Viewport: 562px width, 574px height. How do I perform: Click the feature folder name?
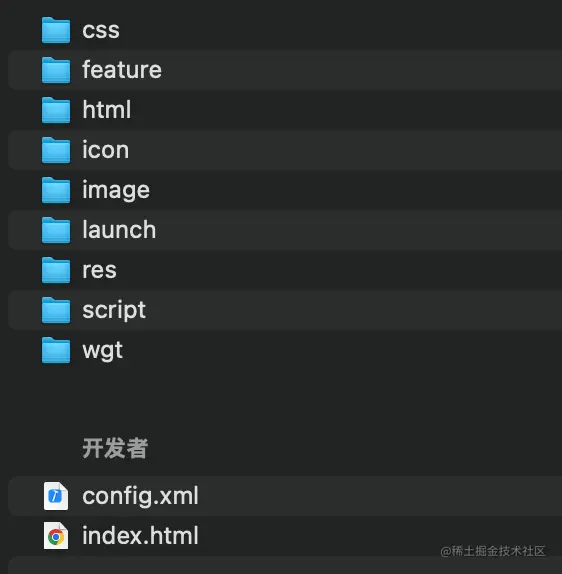[122, 69]
